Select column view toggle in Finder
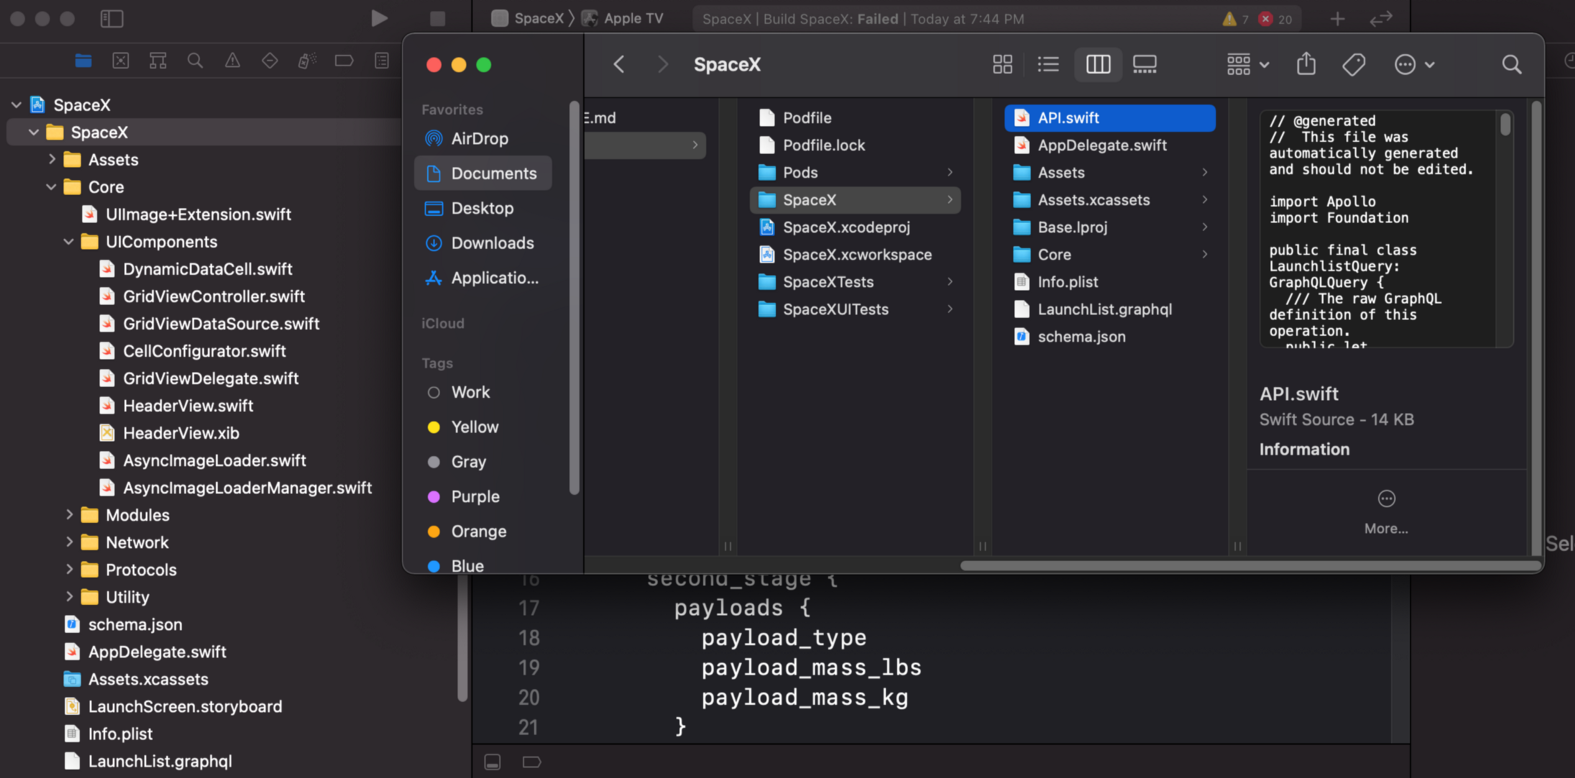The width and height of the screenshot is (1575, 778). click(x=1098, y=64)
